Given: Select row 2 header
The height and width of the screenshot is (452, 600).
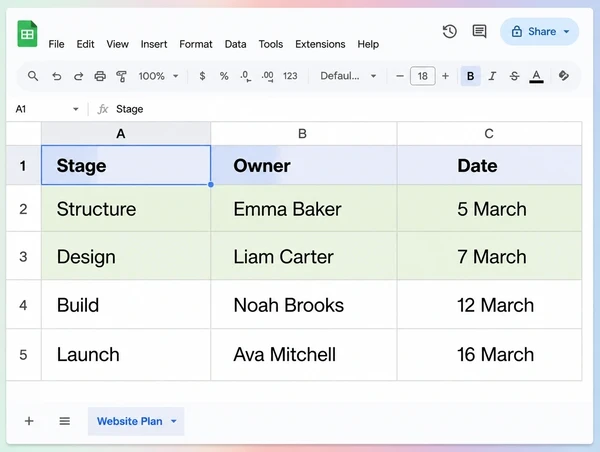Looking at the screenshot, I should (23, 209).
